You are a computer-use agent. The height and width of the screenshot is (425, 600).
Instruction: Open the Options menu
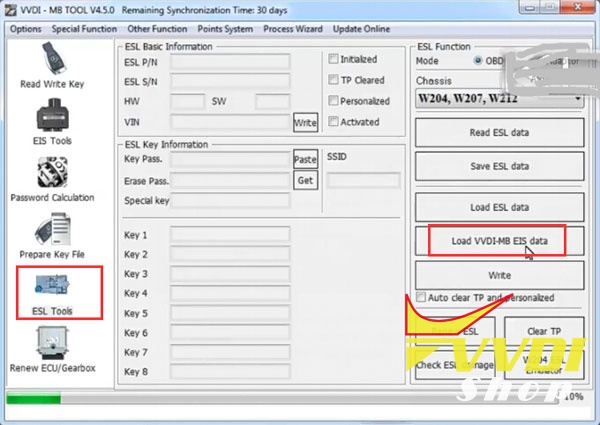(26, 29)
